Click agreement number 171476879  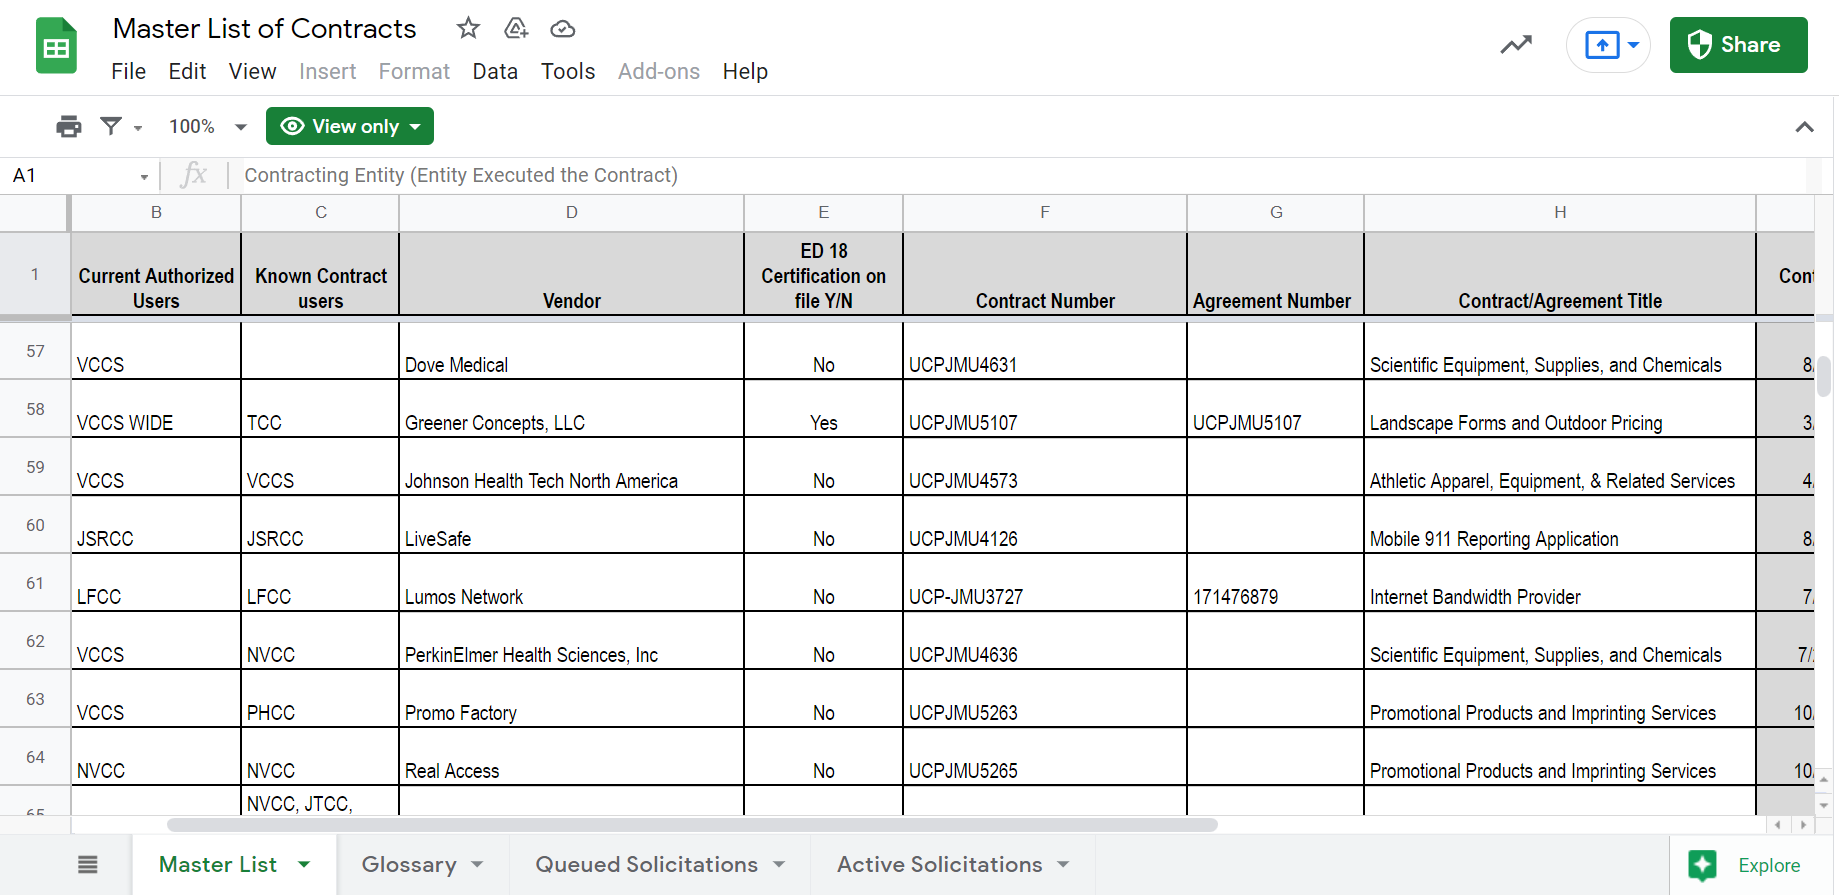[1276, 583]
